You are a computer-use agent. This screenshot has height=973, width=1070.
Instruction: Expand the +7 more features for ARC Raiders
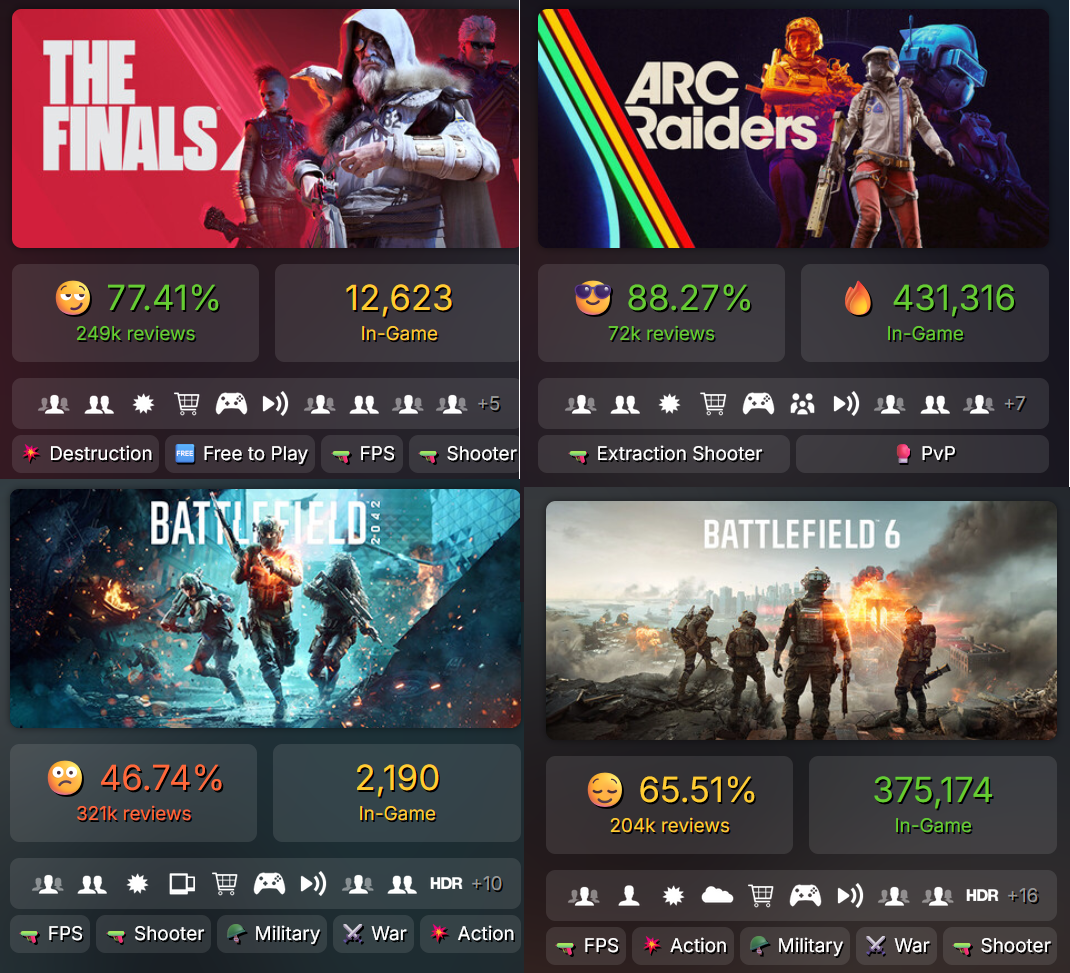(x=1015, y=404)
